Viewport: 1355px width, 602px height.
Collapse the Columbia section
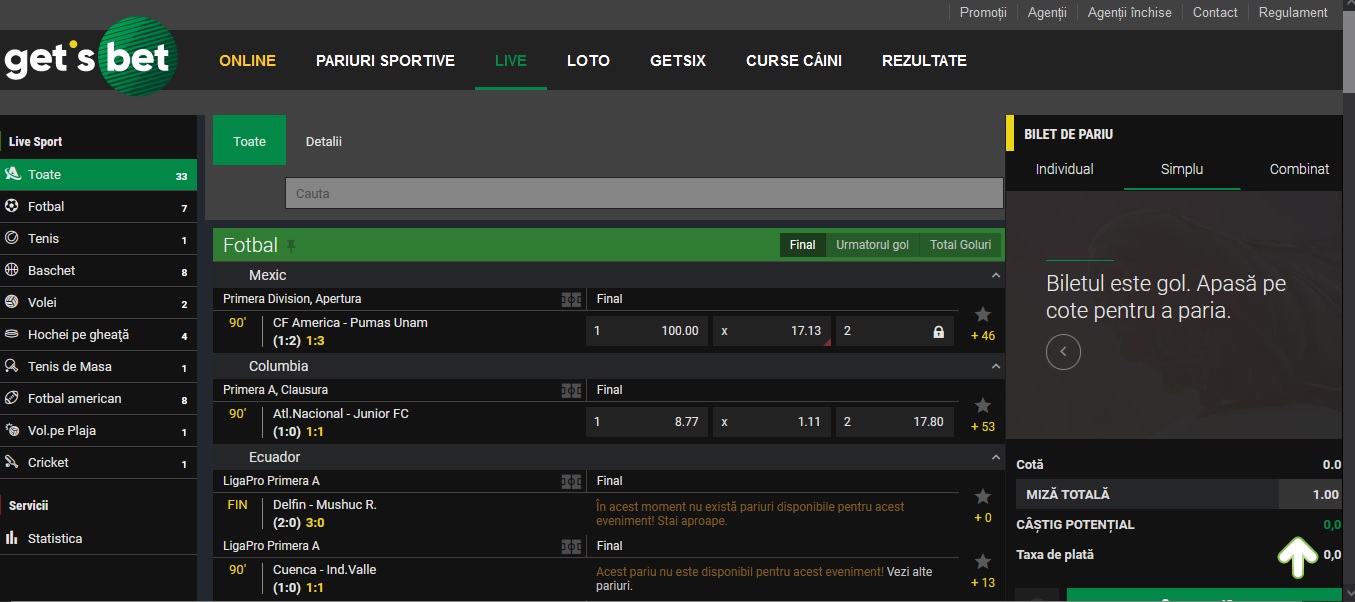pos(995,366)
